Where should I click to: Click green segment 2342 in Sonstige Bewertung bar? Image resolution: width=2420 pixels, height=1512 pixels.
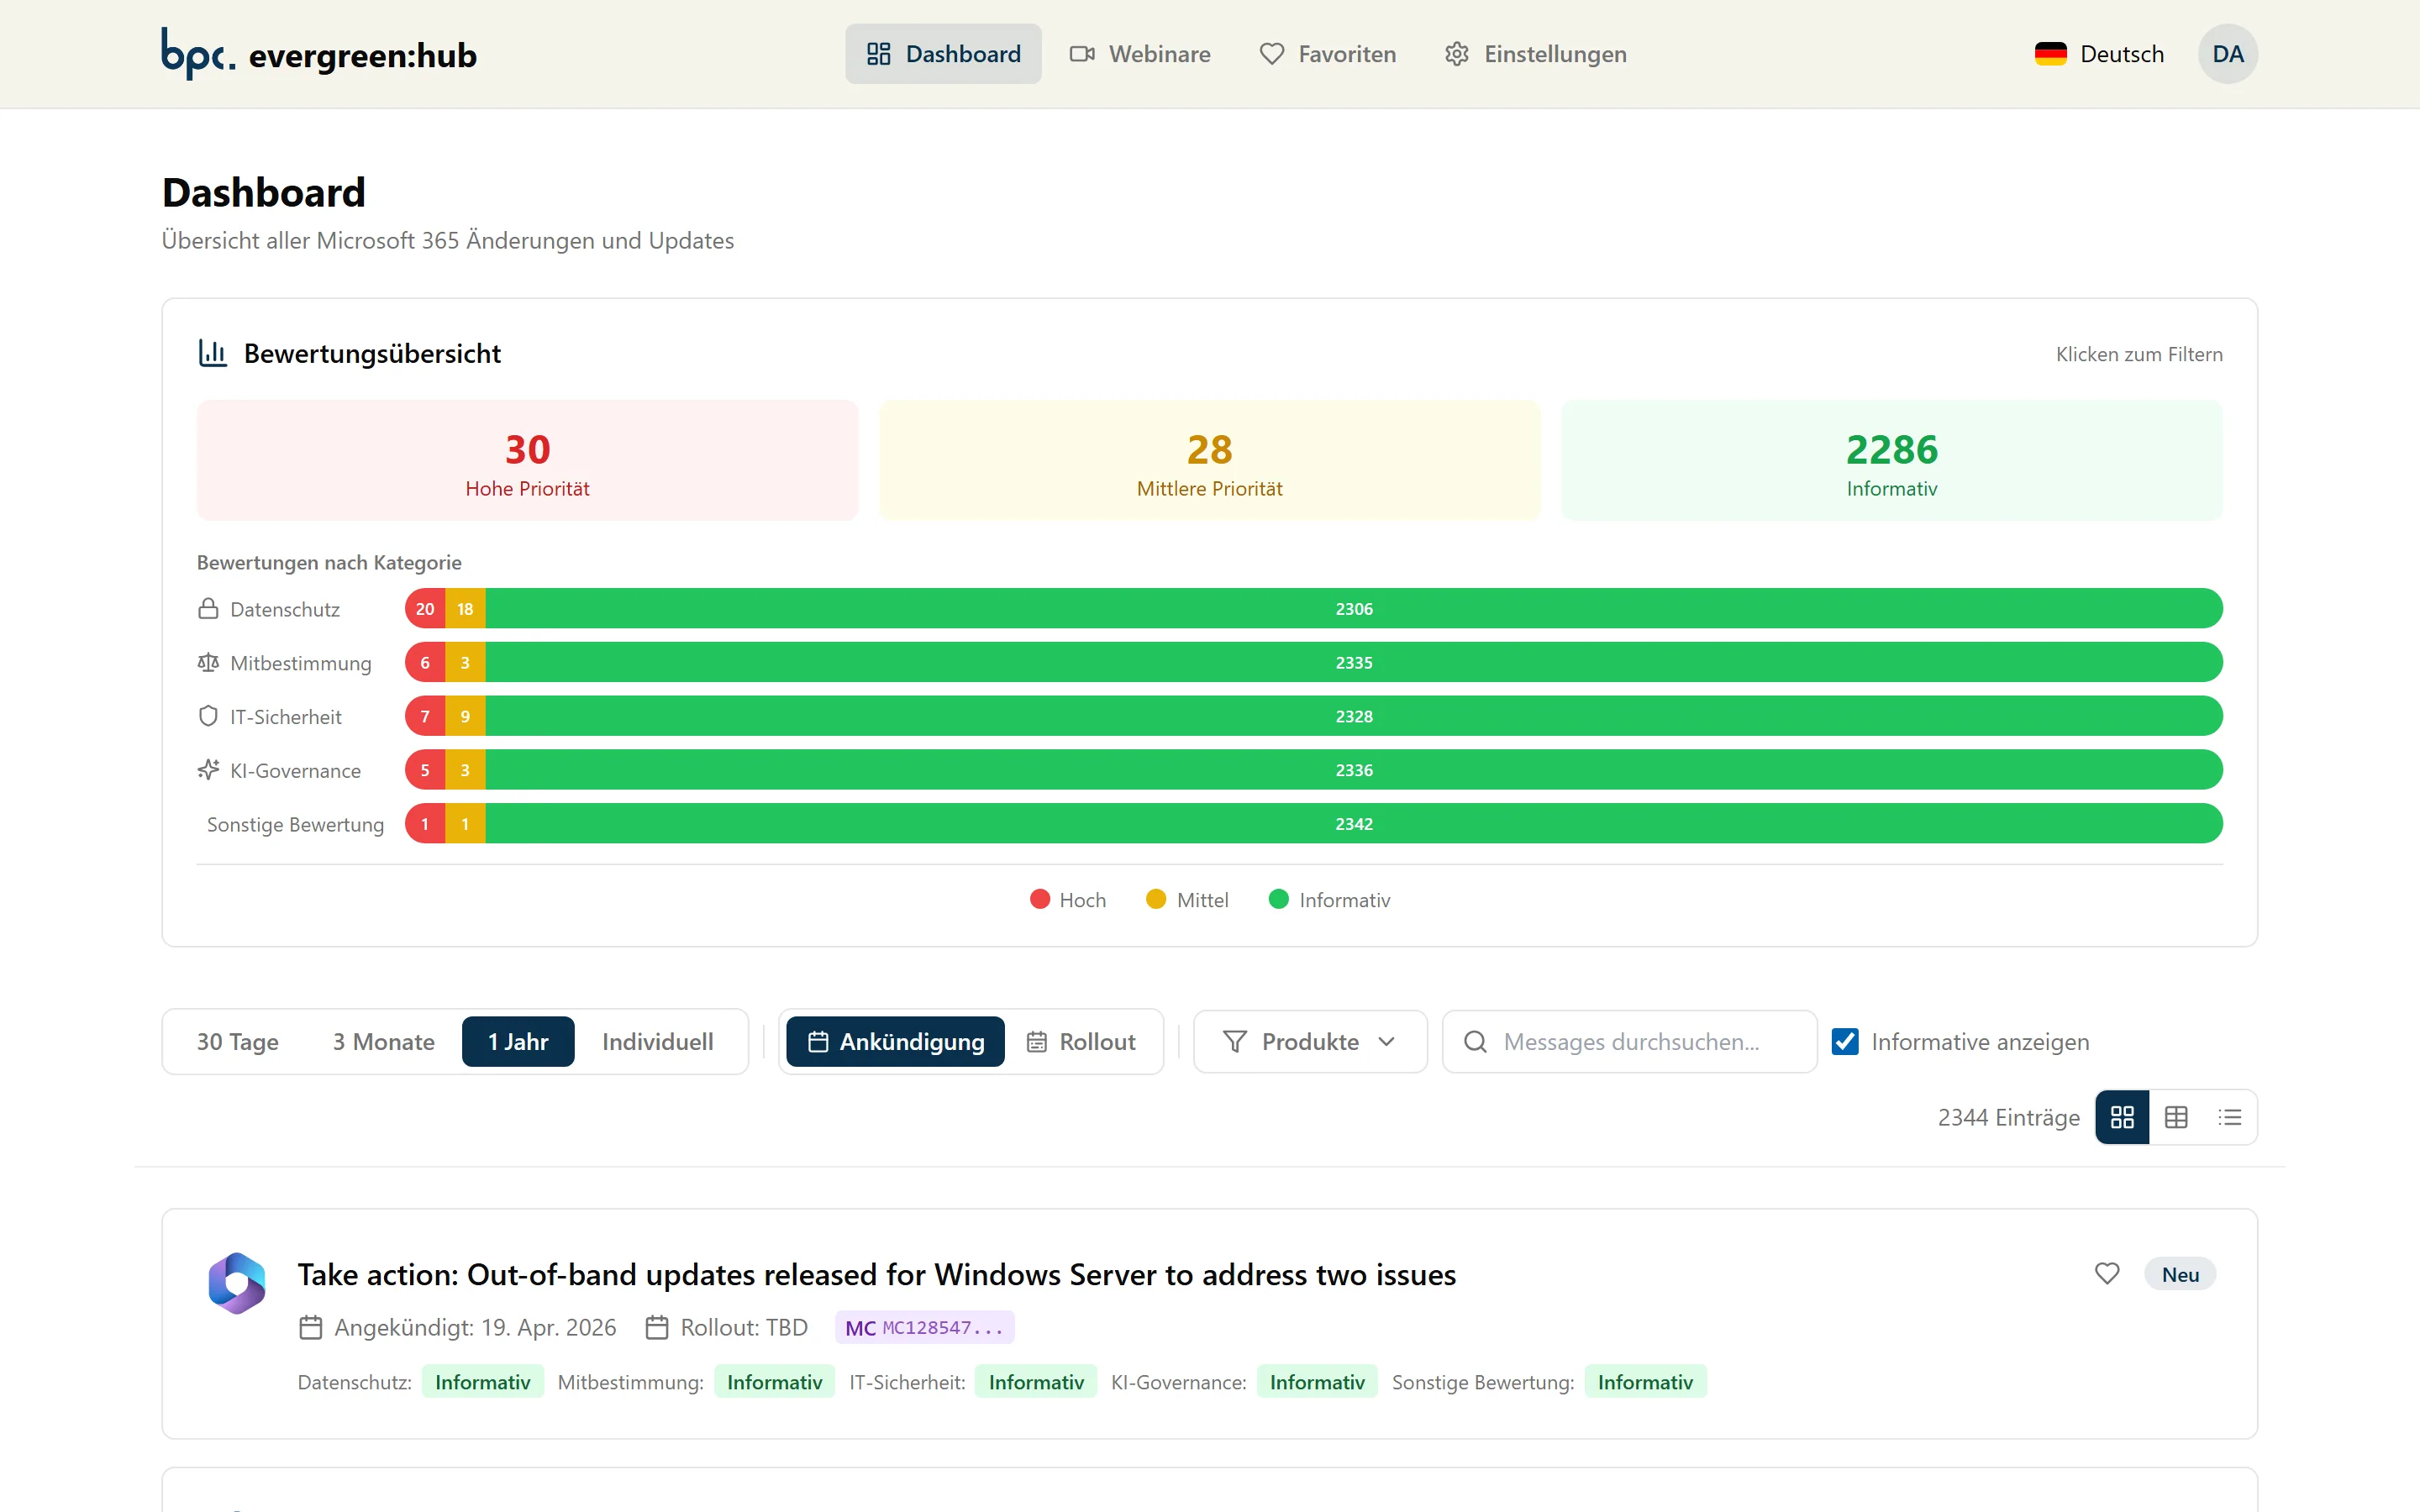click(x=1354, y=823)
